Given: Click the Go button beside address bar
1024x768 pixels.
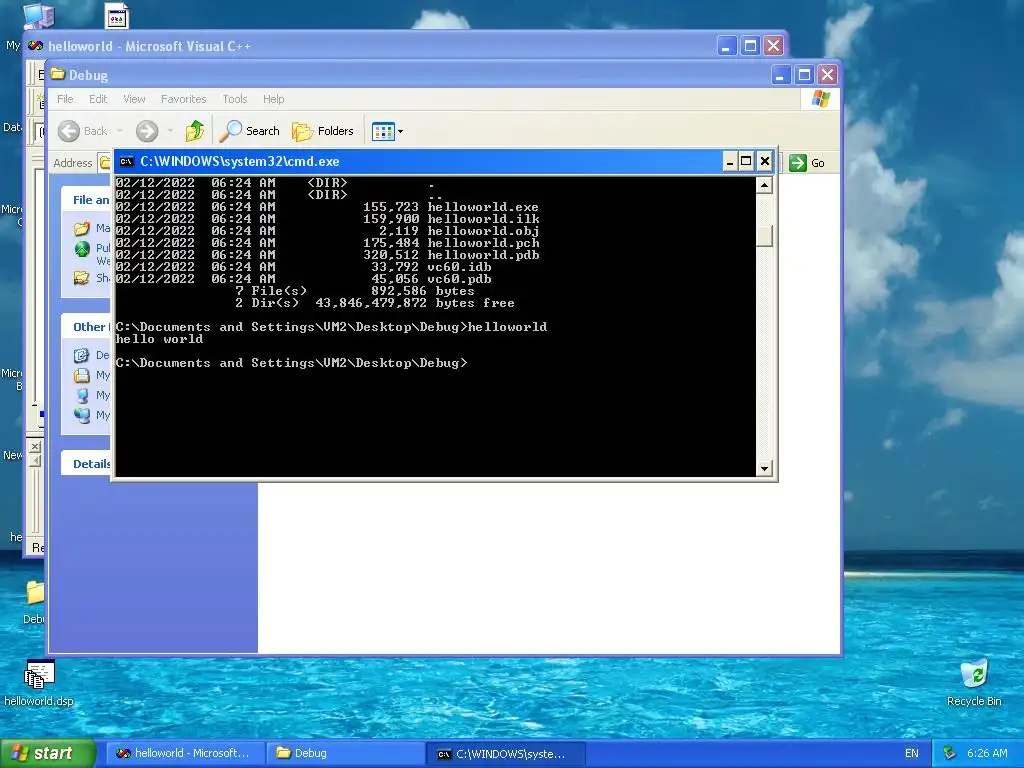Looking at the screenshot, I should (807, 163).
